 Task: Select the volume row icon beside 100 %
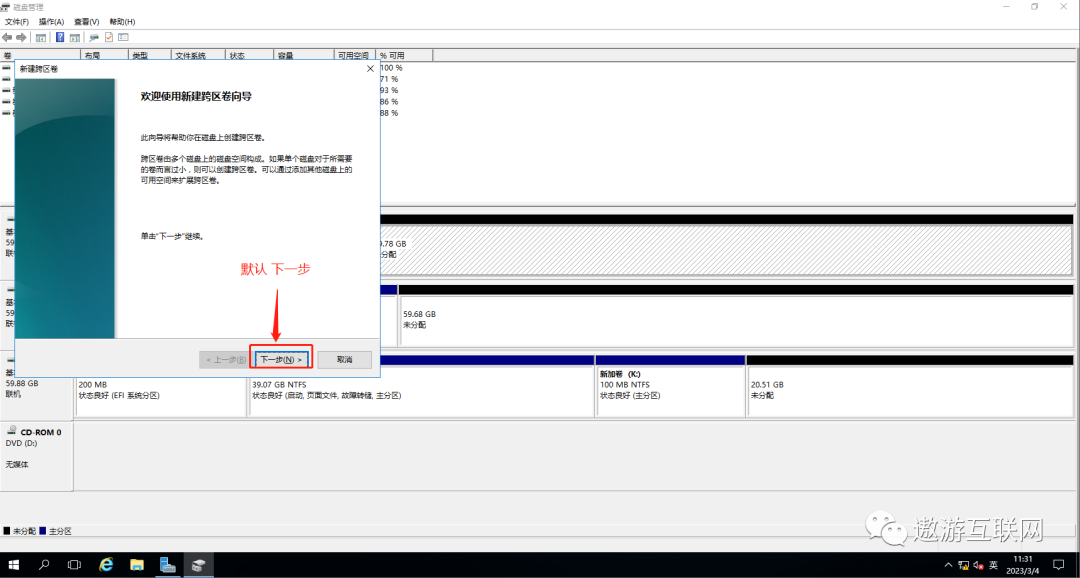click(6, 68)
